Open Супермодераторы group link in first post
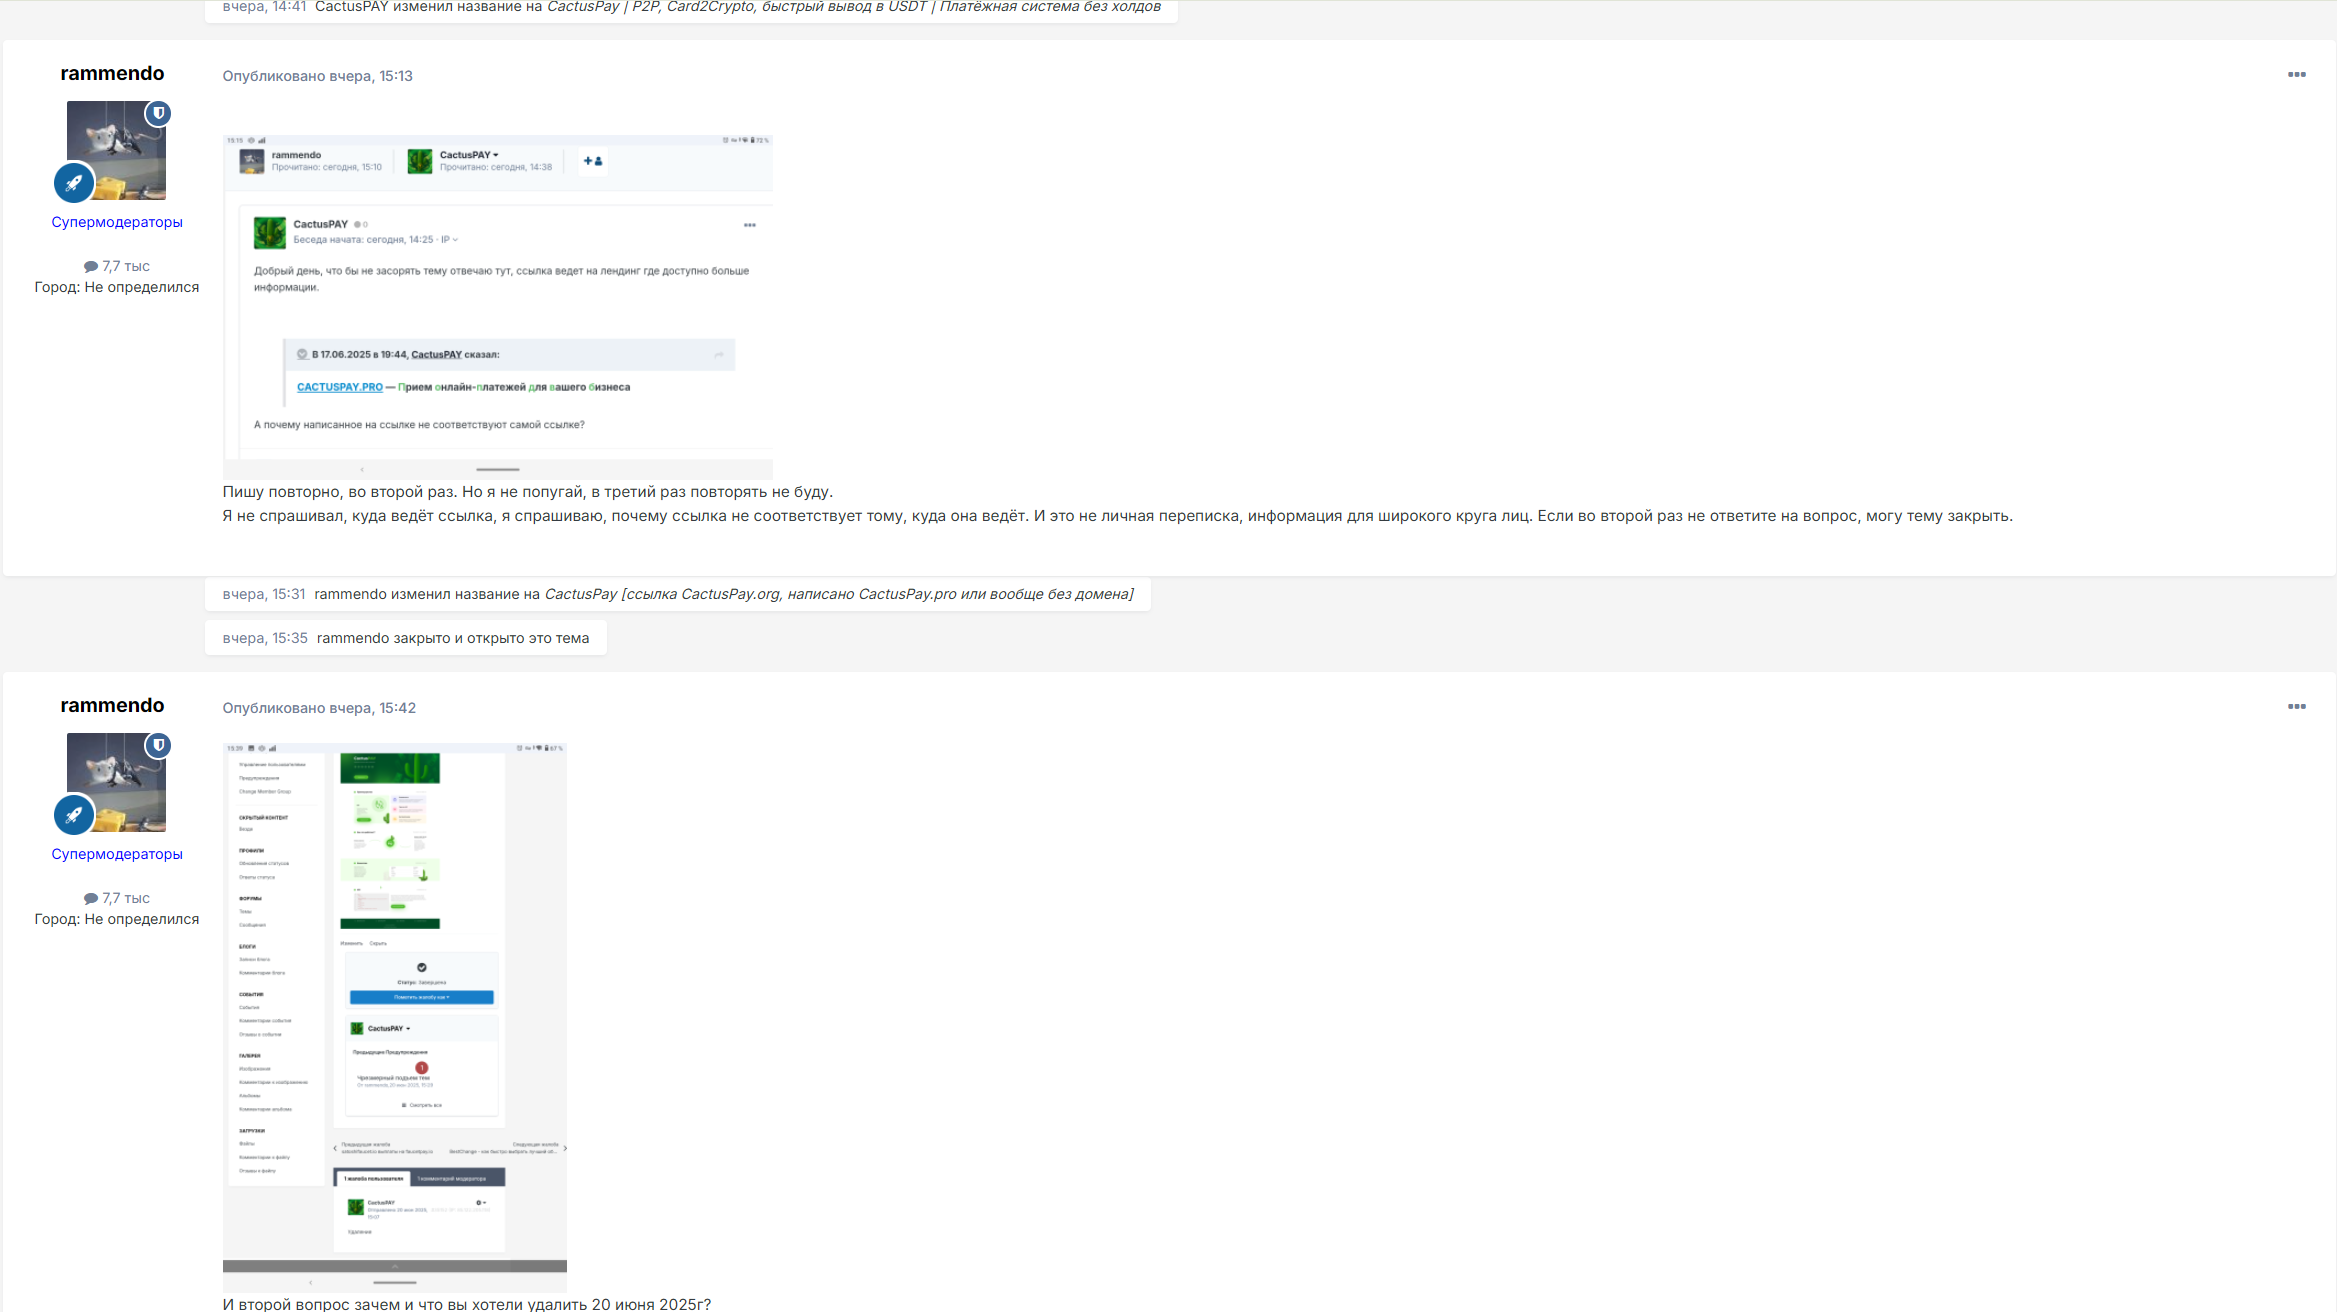 [117, 222]
